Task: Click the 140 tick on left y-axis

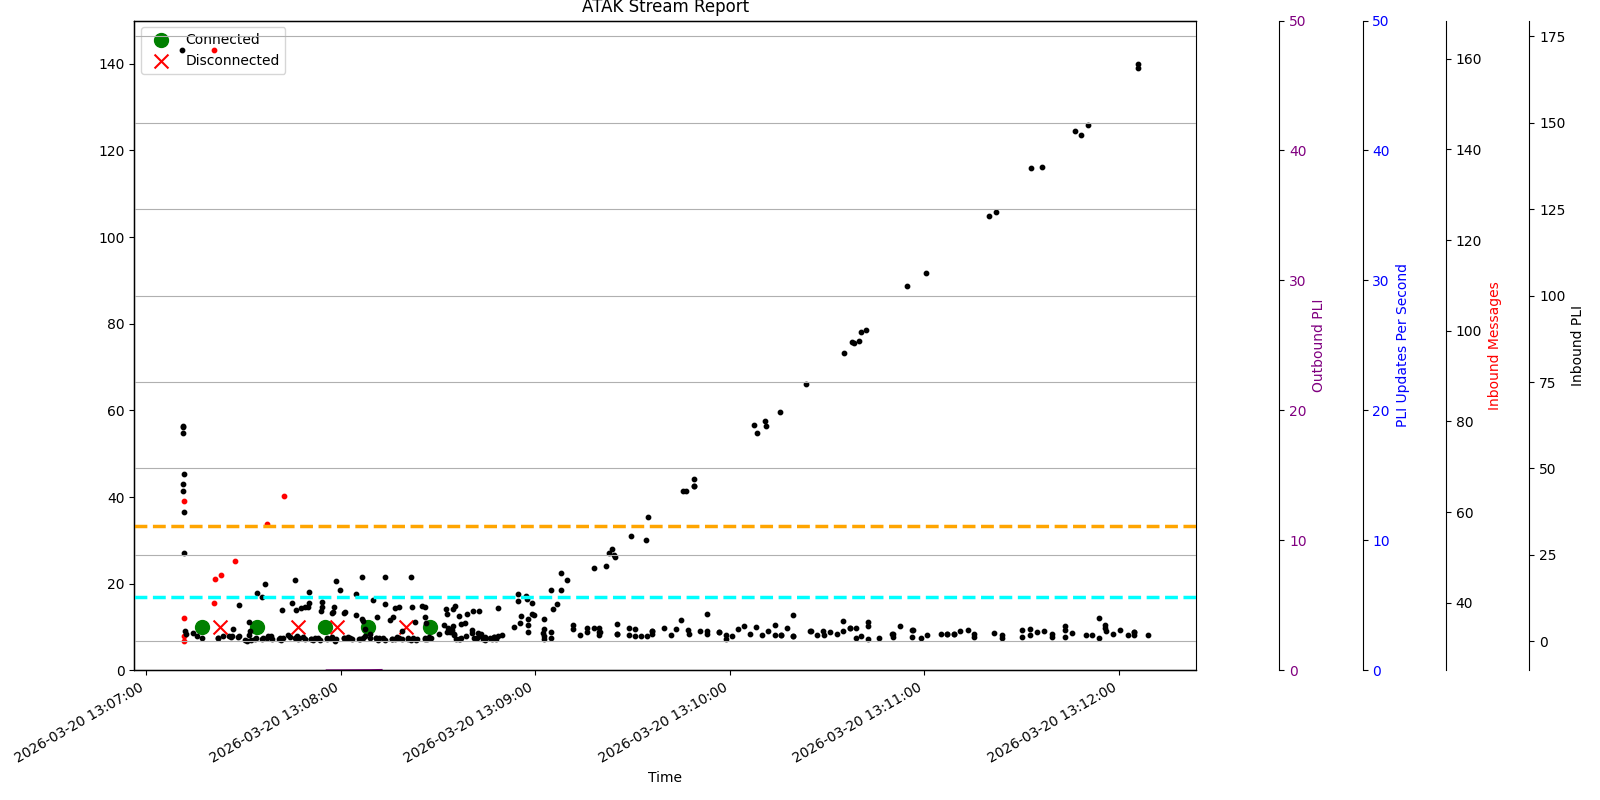Action: (112, 64)
